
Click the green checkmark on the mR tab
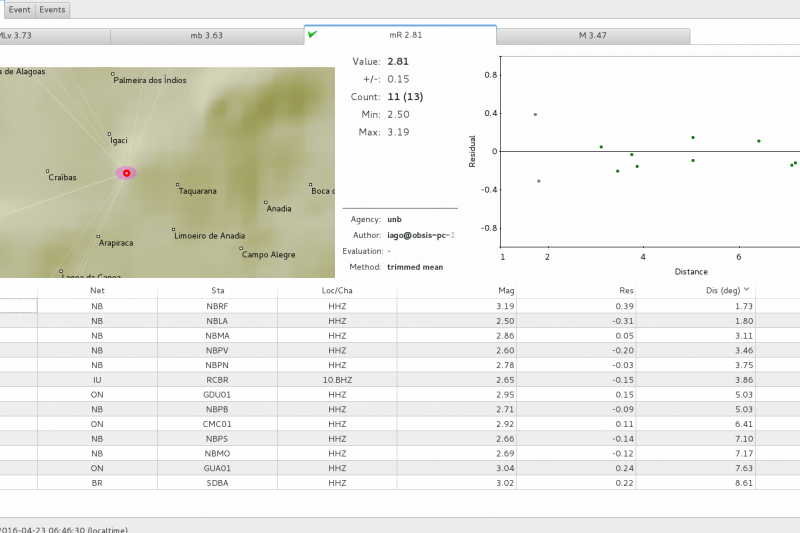click(313, 34)
